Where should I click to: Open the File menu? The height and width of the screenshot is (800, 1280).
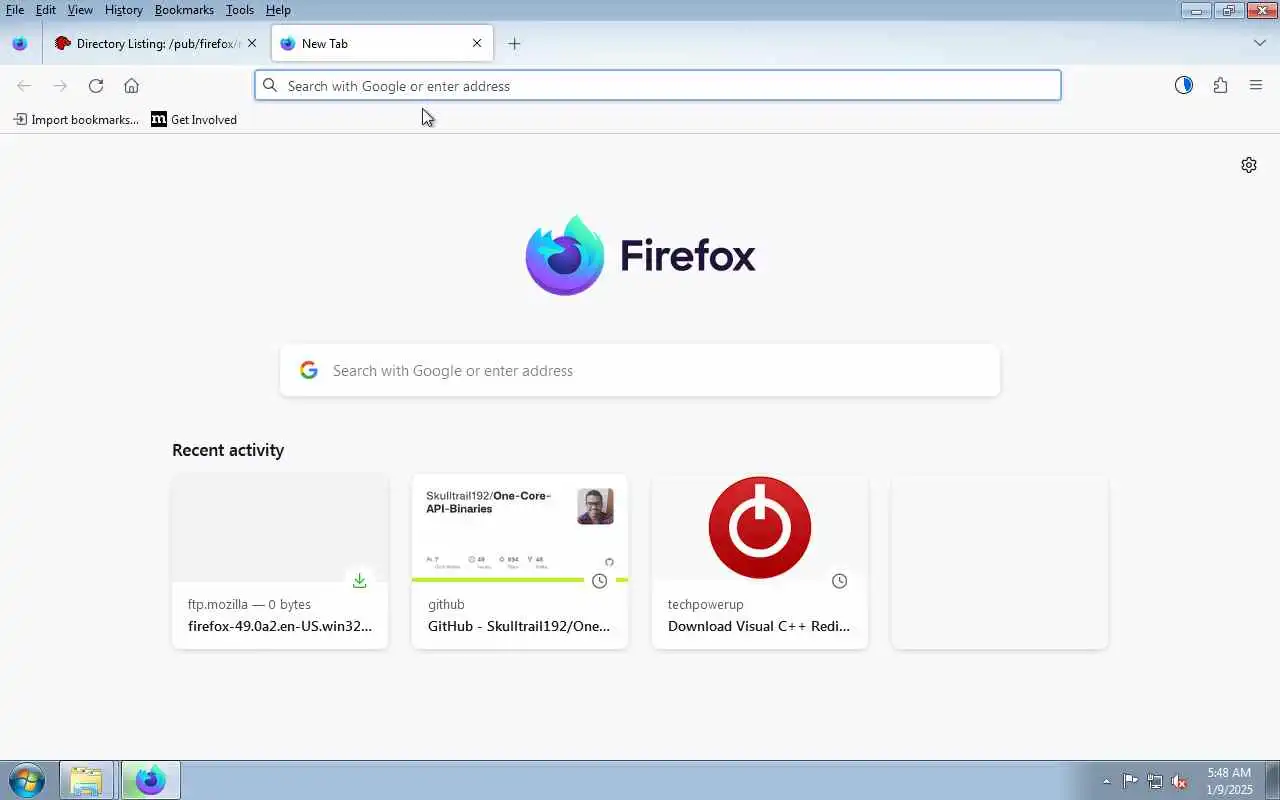[x=15, y=10]
